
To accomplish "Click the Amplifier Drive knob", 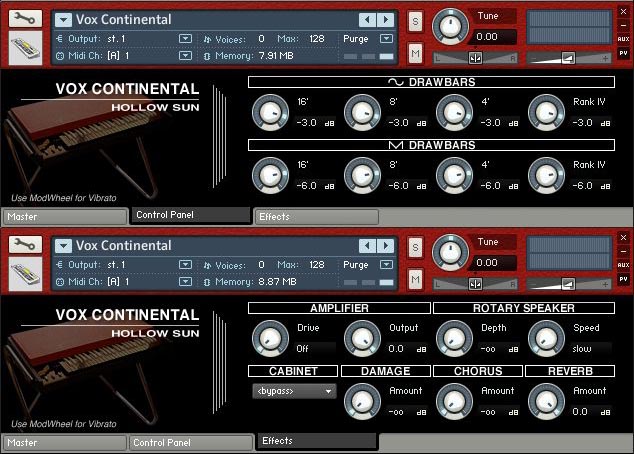I will point(271,339).
